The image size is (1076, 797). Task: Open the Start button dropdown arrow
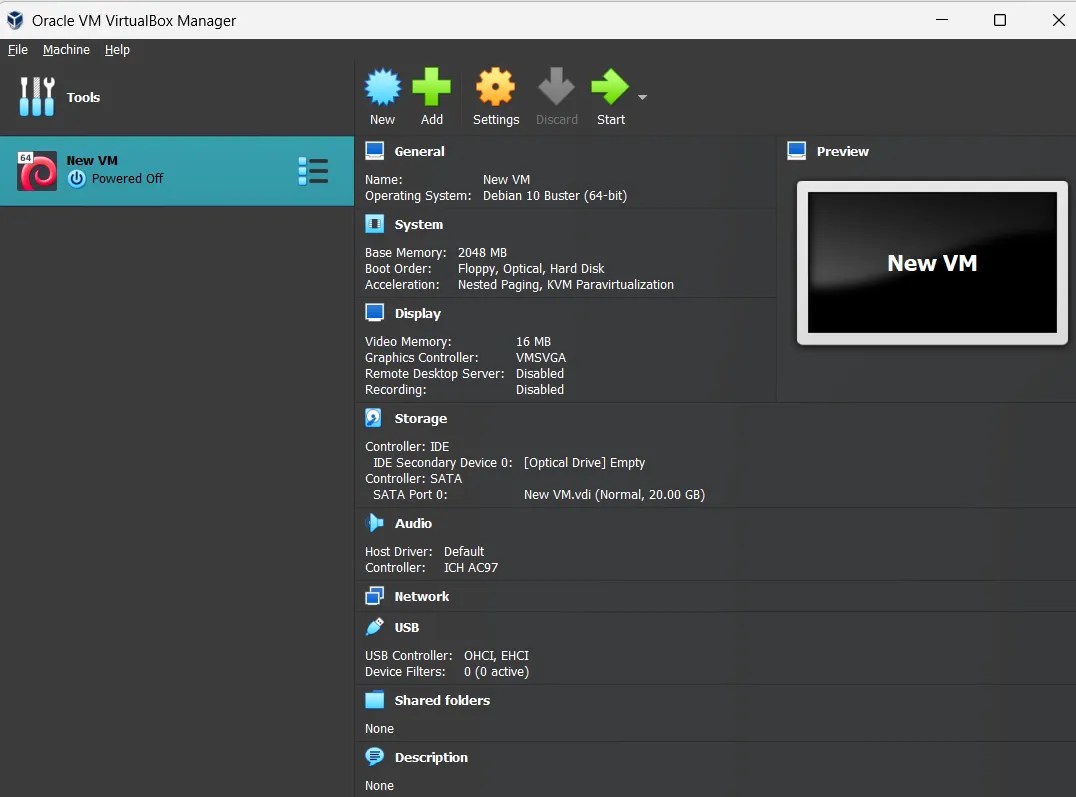click(642, 96)
